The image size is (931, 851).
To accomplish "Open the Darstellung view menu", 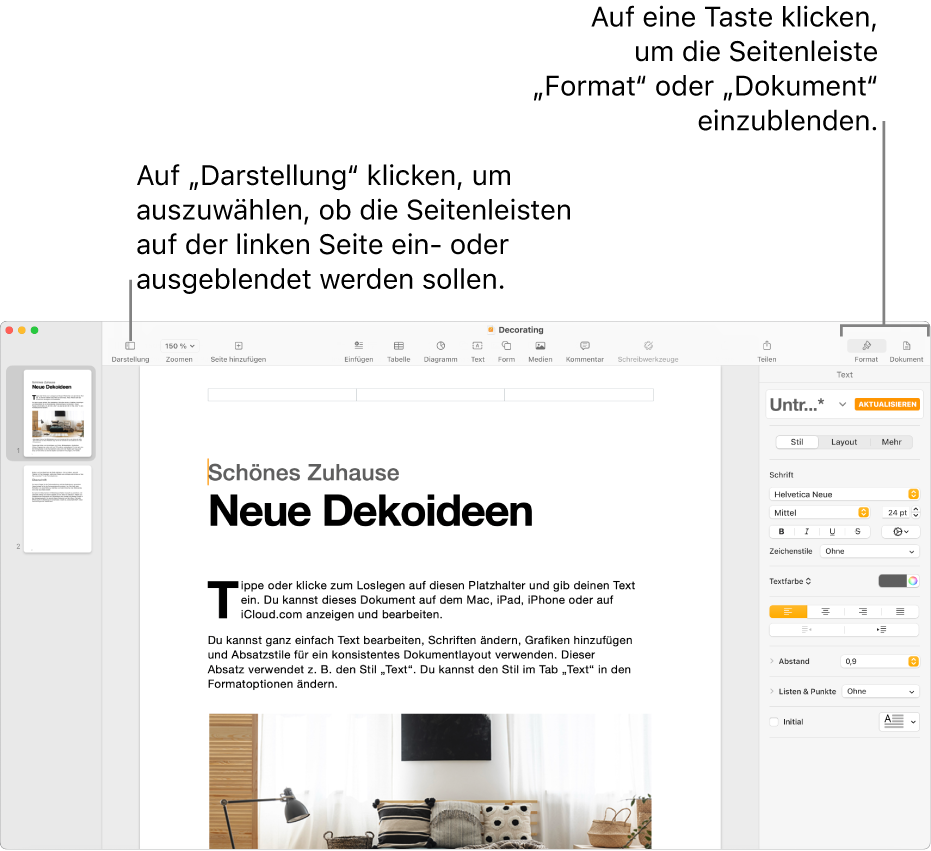I will pyautogui.click(x=130, y=346).
